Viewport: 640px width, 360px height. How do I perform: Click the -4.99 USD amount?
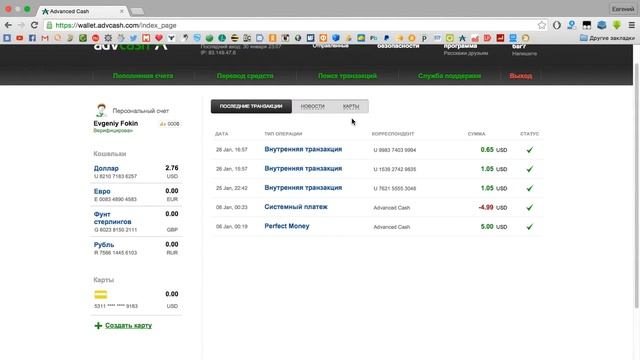(x=493, y=207)
